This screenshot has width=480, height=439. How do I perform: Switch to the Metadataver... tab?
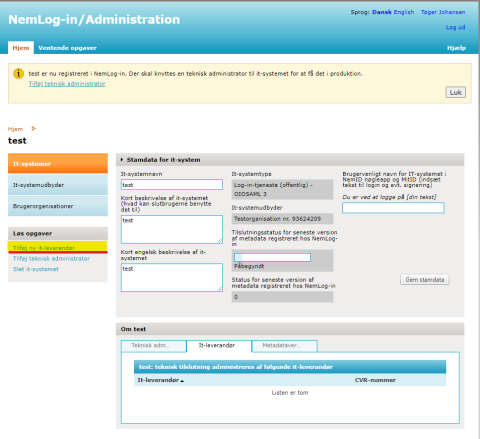coord(285,346)
